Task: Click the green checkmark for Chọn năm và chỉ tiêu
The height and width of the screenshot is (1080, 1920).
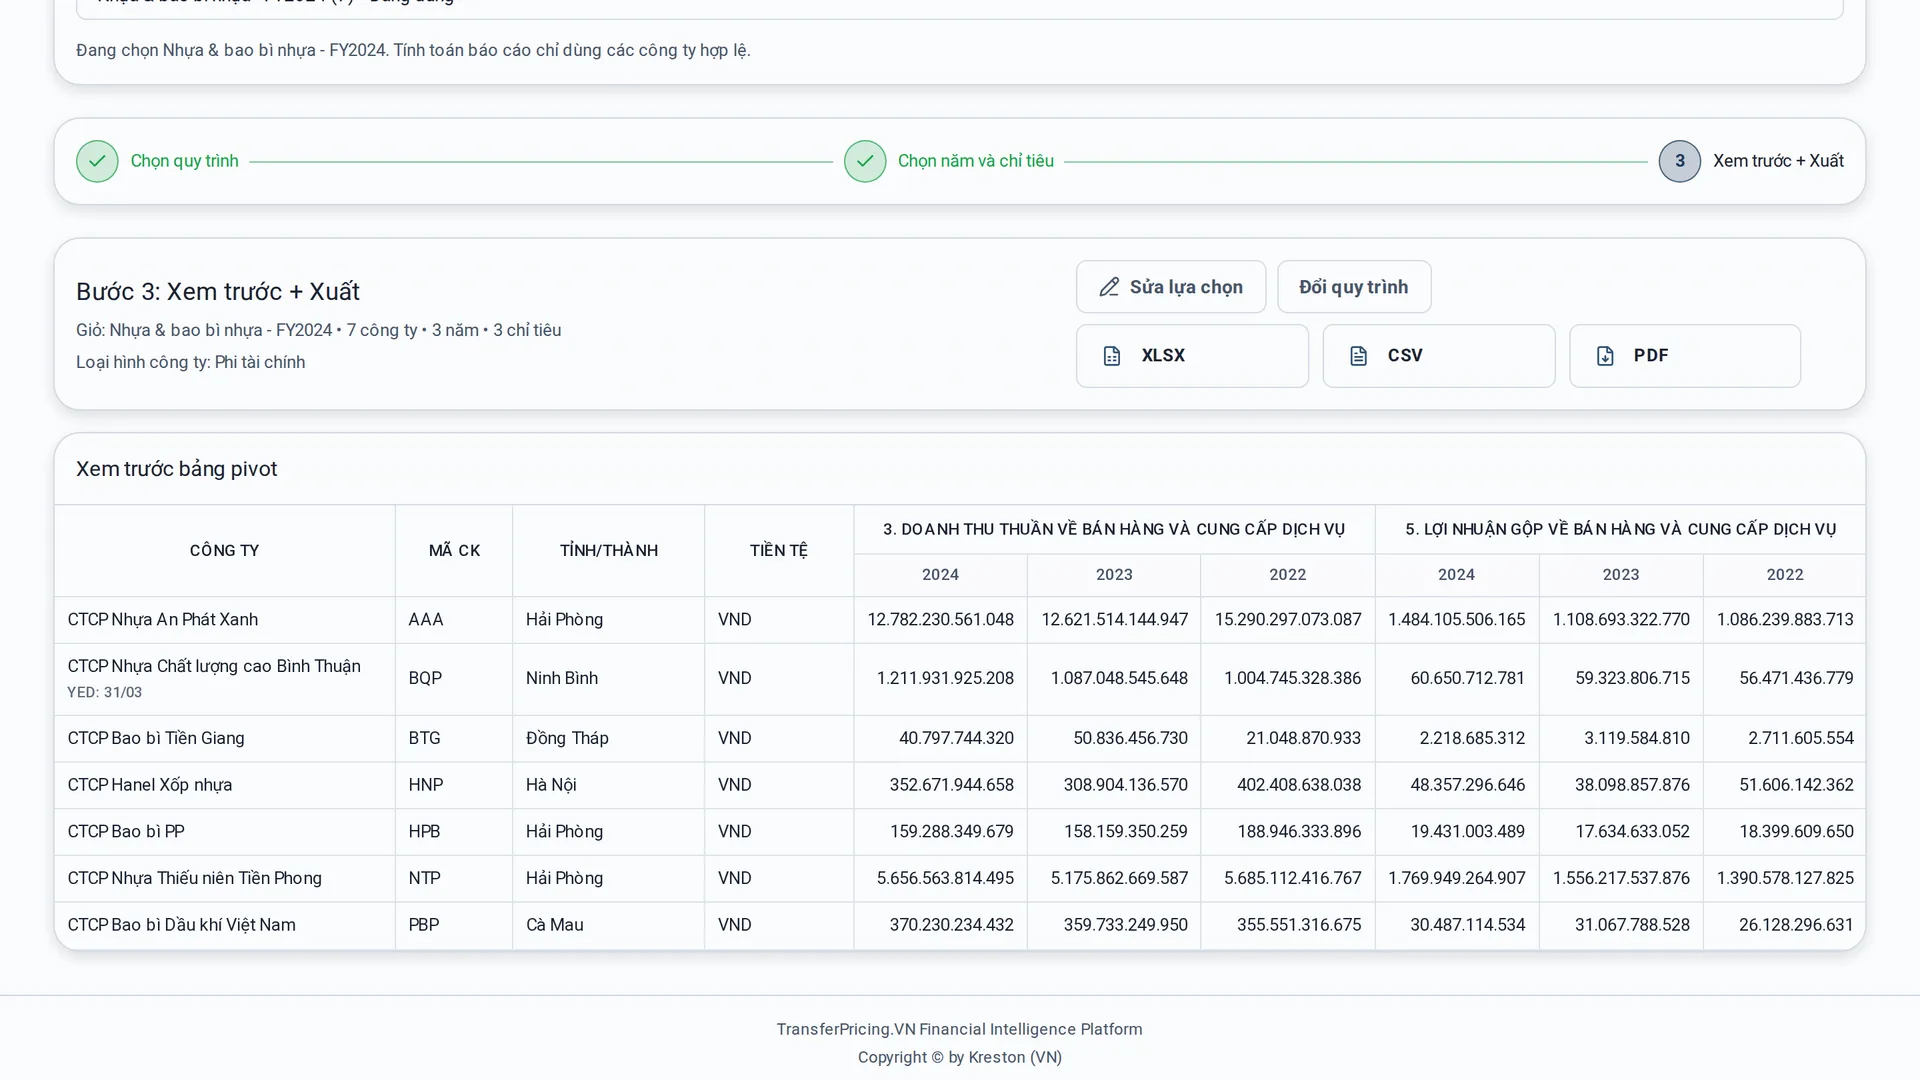Action: 865,161
